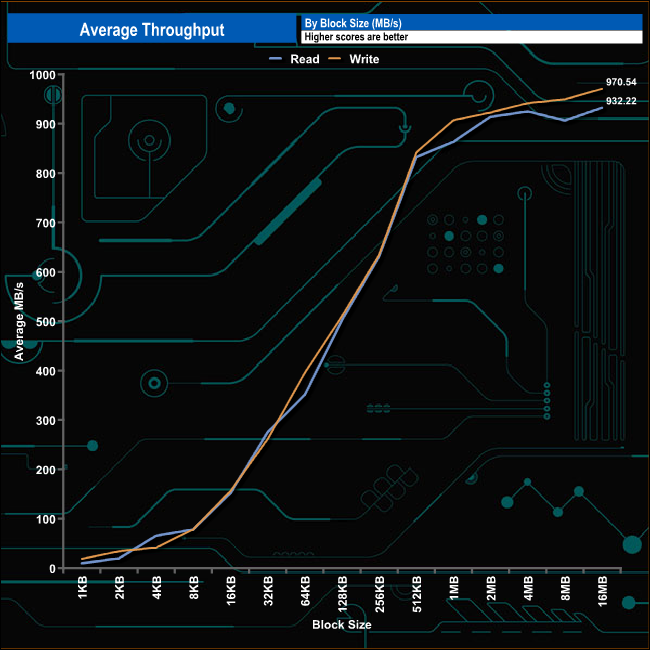Click the 16KB x-axis label
Image resolution: width=650 pixels, height=650 pixels.
(231, 590)
